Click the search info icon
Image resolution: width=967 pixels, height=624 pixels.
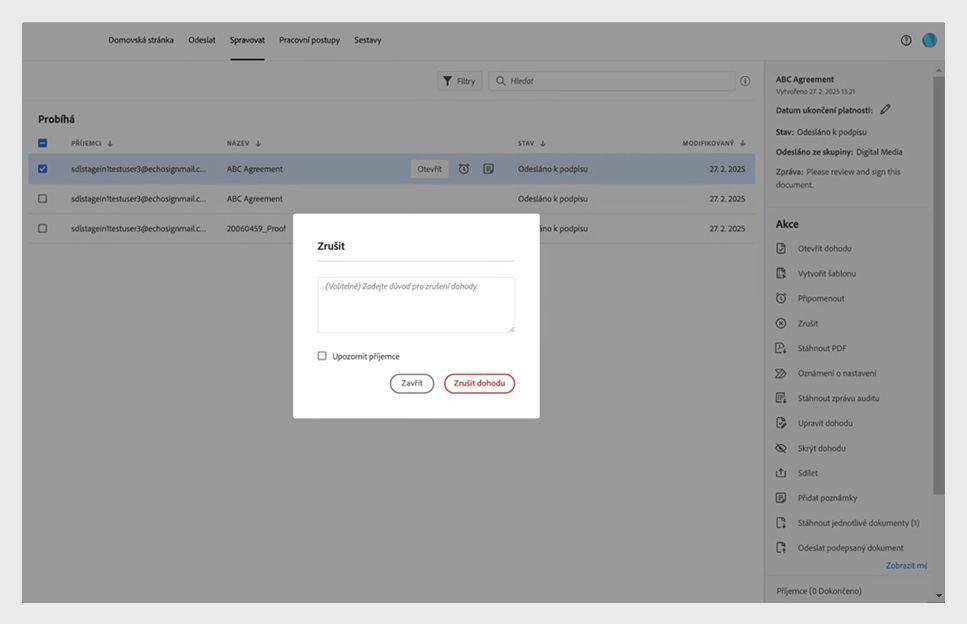pos(745,81)
